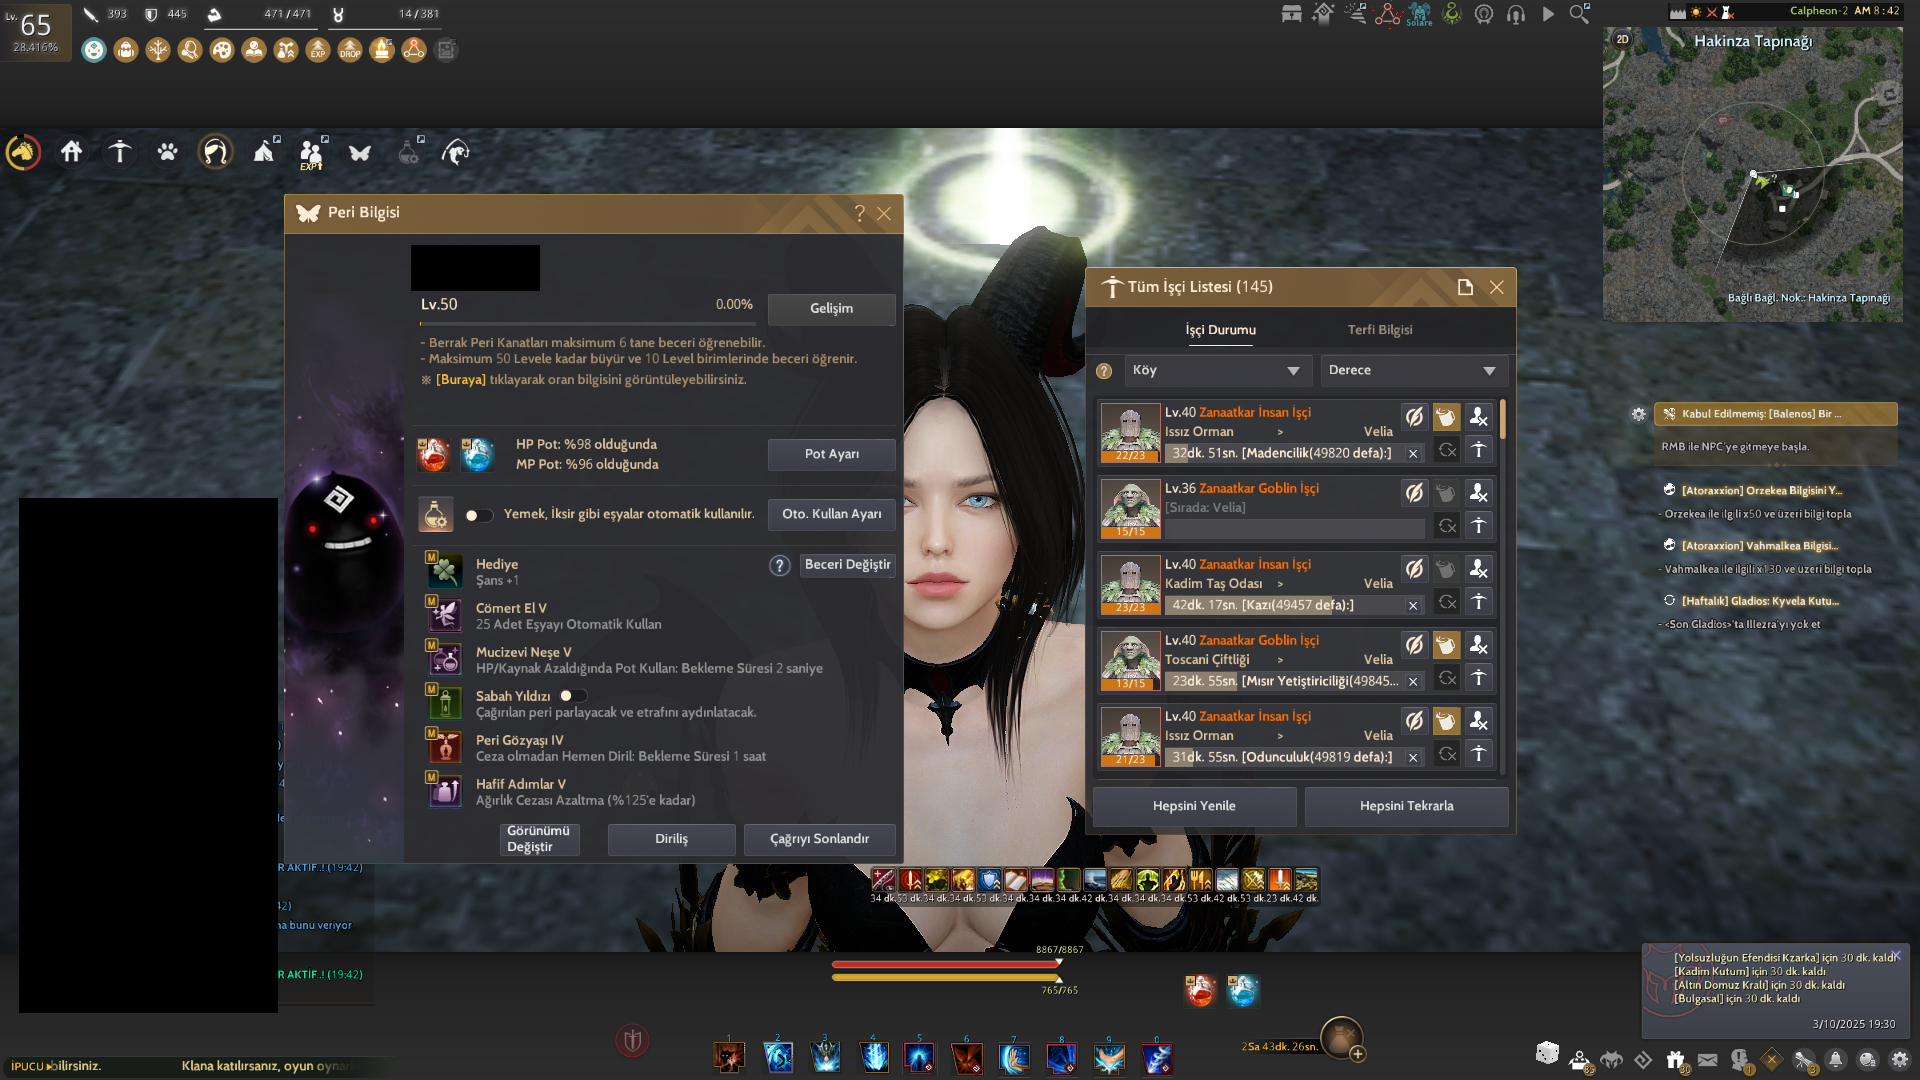Toggle the Sabah Yıldızı switch
1920x1080 pixels.
click(573, 696)
